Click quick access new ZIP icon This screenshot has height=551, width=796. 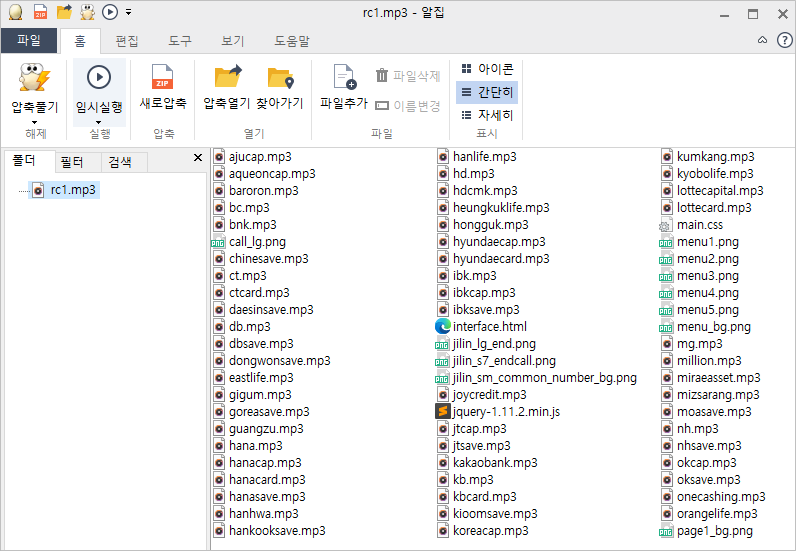coord(40,12)
